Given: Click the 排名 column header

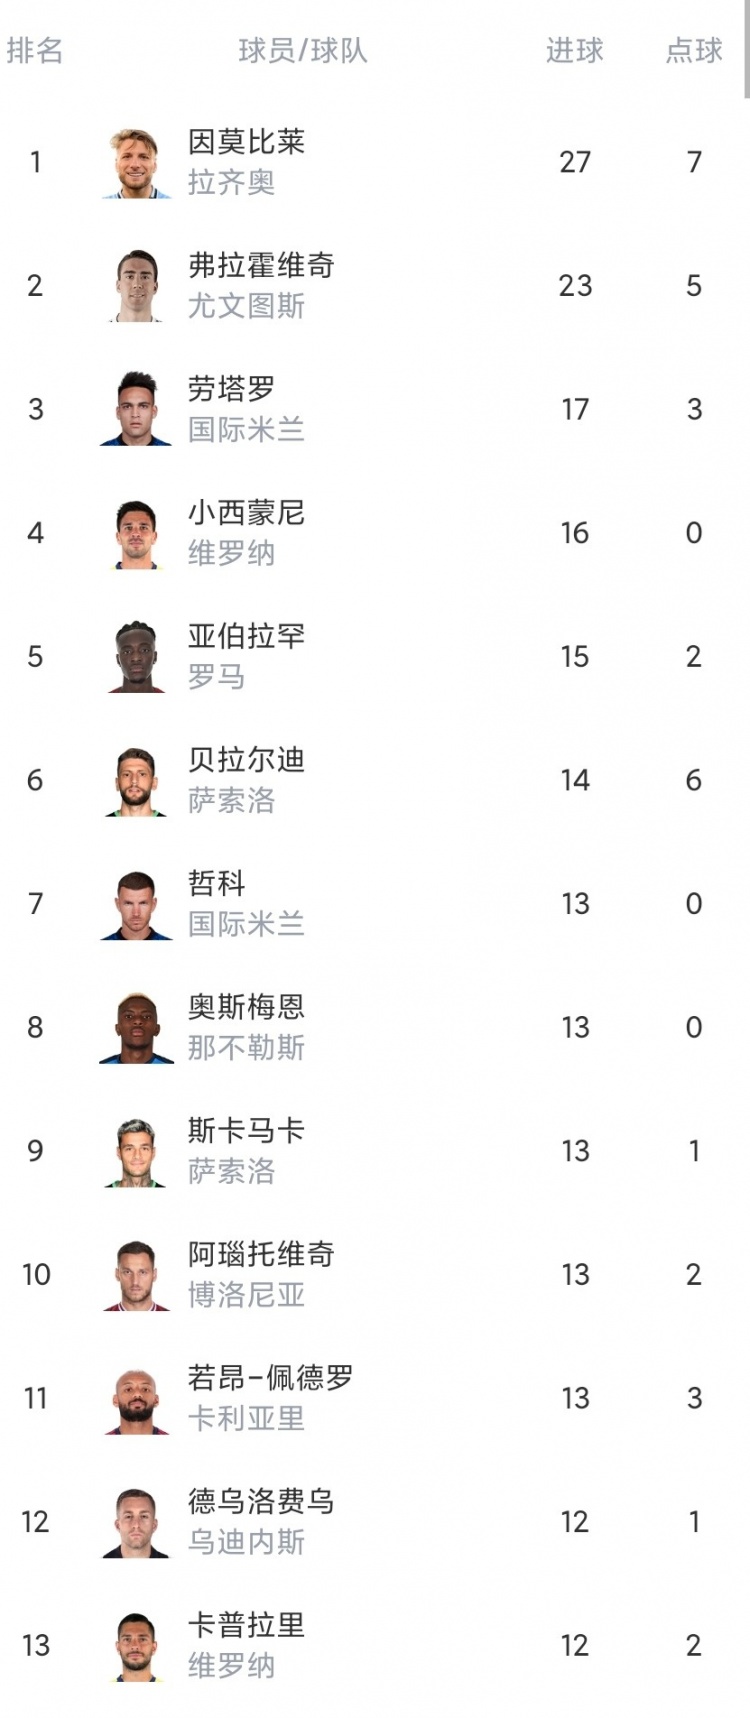Looking at the screenshot, I should 35,50.
